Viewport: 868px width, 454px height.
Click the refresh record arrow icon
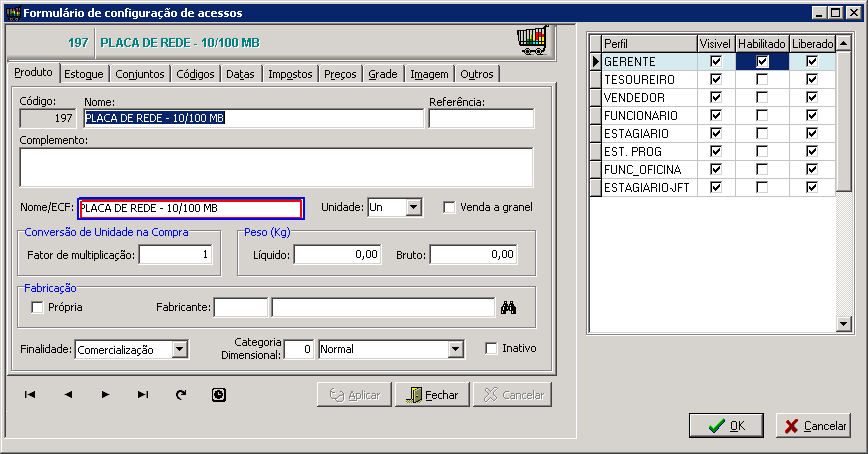181,395
